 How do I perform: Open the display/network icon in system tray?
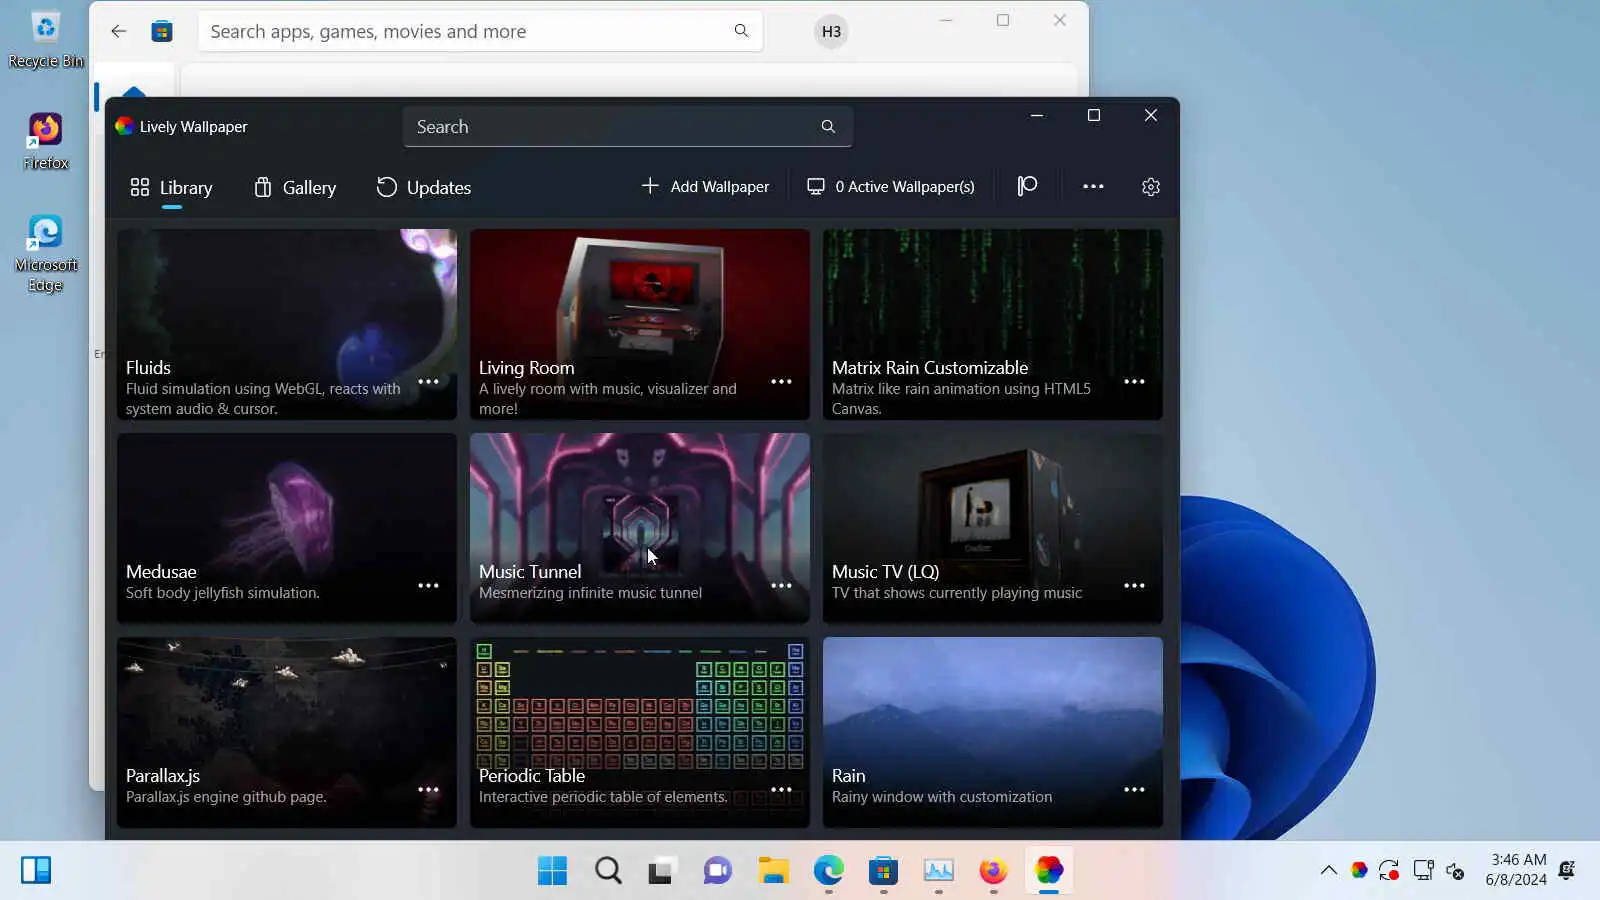click(1423, 870)
